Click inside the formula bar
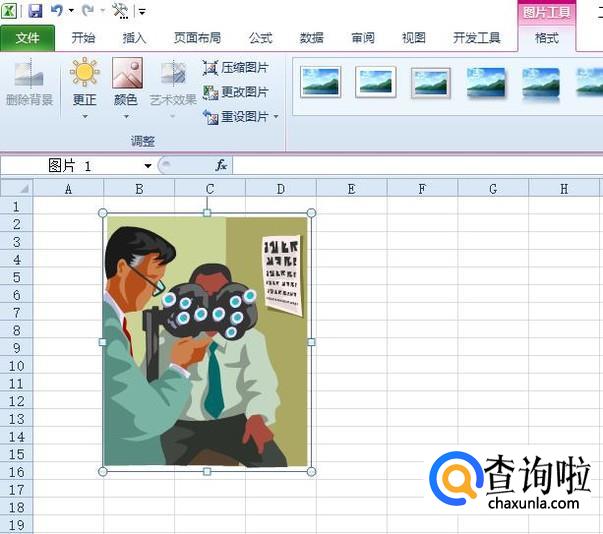 [418, 166]
